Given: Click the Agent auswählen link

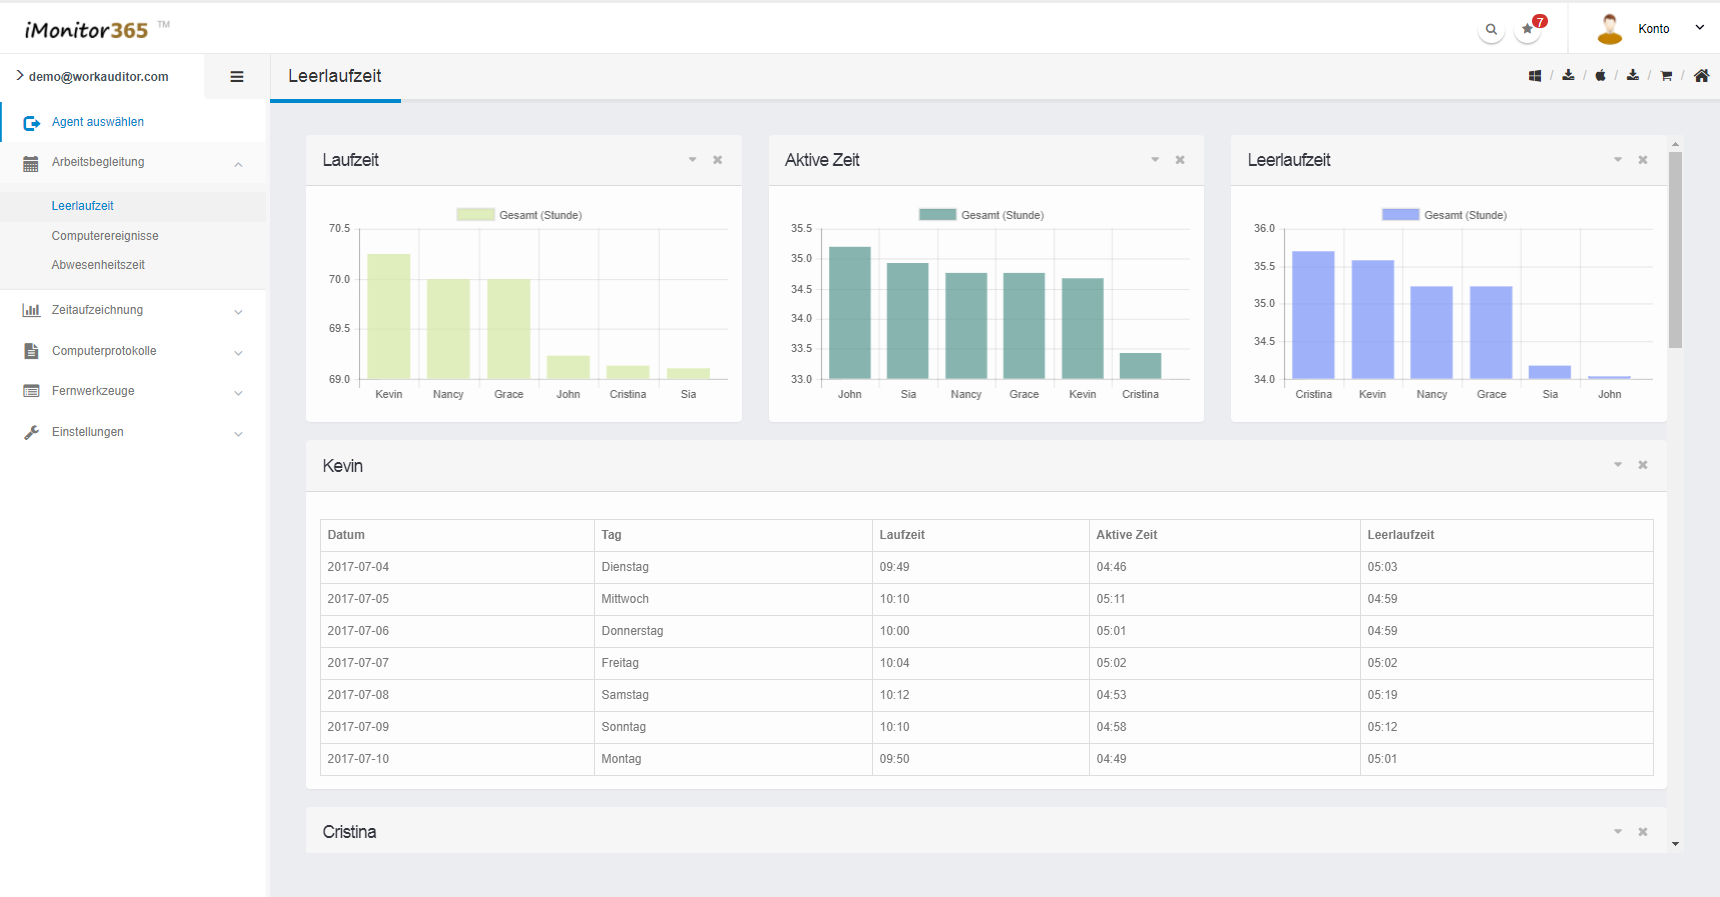Looking at the screenshot, I should 97,122.
